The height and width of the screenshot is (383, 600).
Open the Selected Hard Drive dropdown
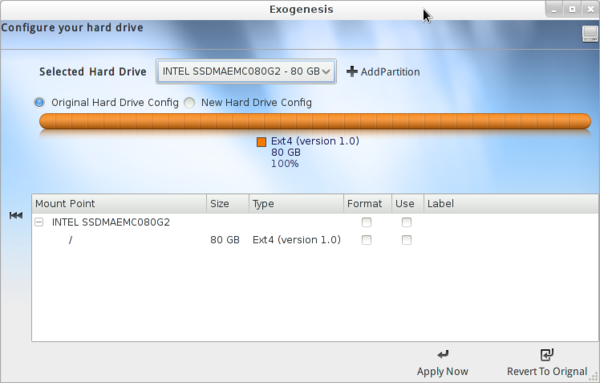pyautogui.click(x=246, y=71)
